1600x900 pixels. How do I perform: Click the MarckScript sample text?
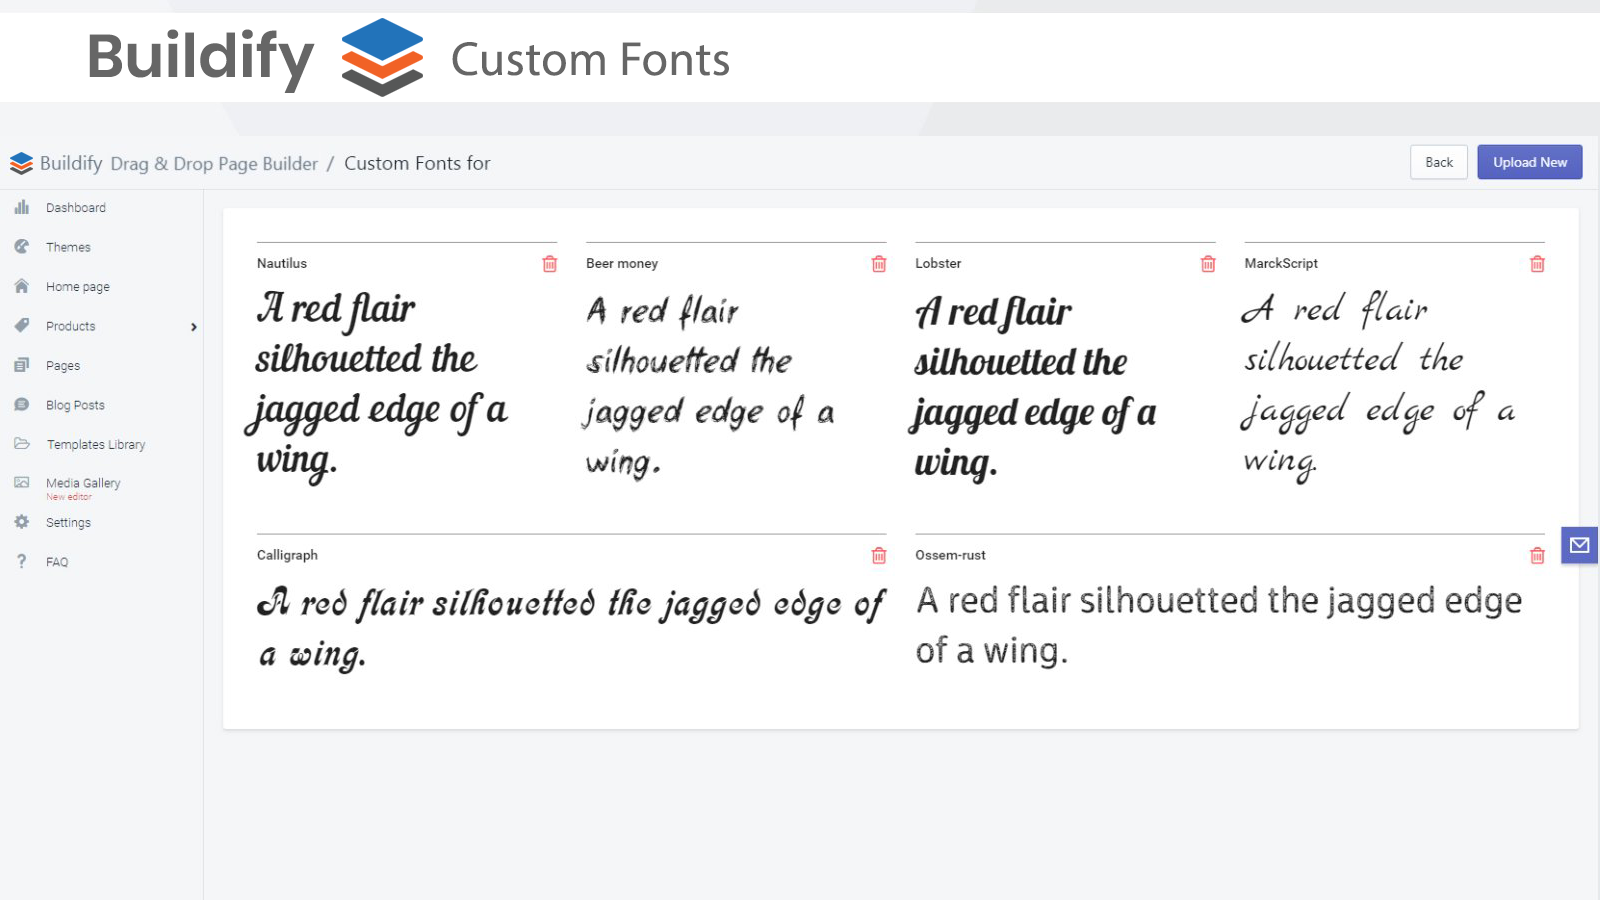[x=1378, y=386]
